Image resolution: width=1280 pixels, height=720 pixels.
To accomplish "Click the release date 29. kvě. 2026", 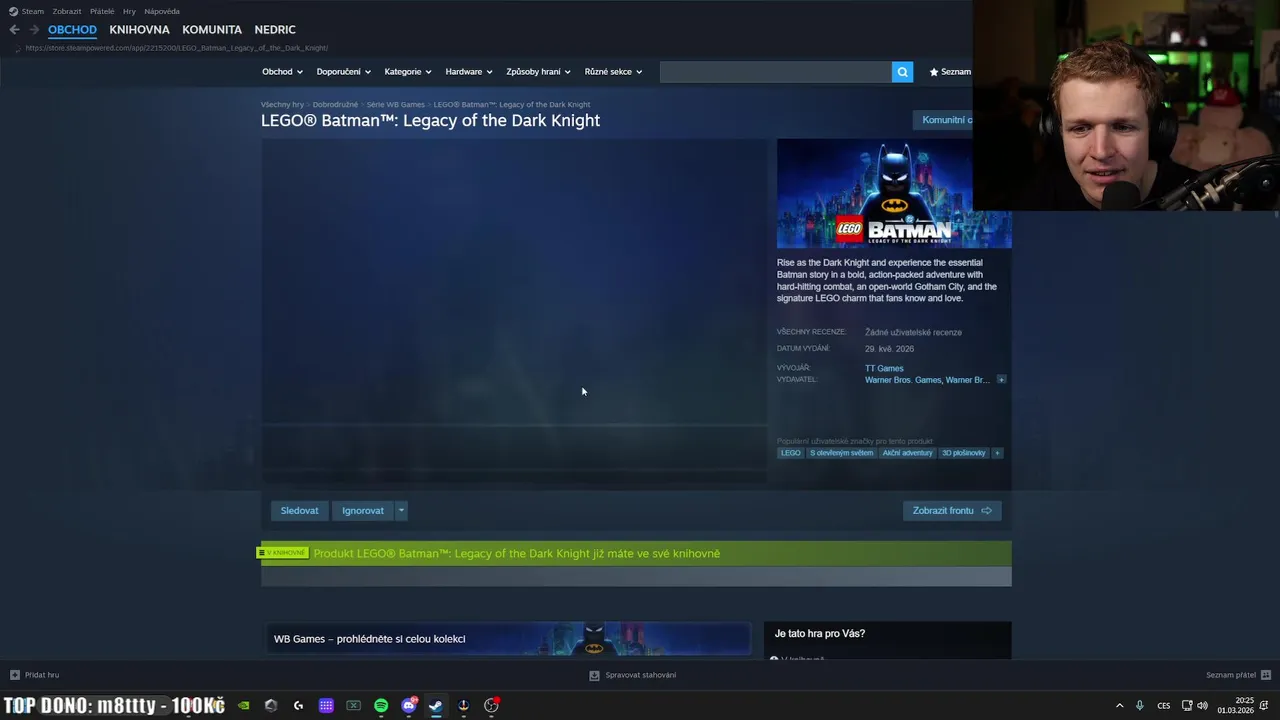I will pos(889,349).
